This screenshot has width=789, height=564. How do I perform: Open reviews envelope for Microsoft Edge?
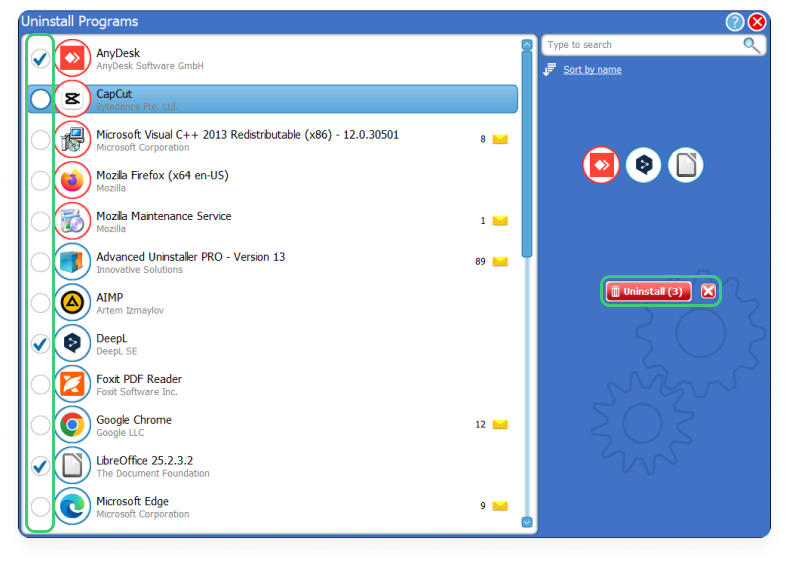point(500,506)
